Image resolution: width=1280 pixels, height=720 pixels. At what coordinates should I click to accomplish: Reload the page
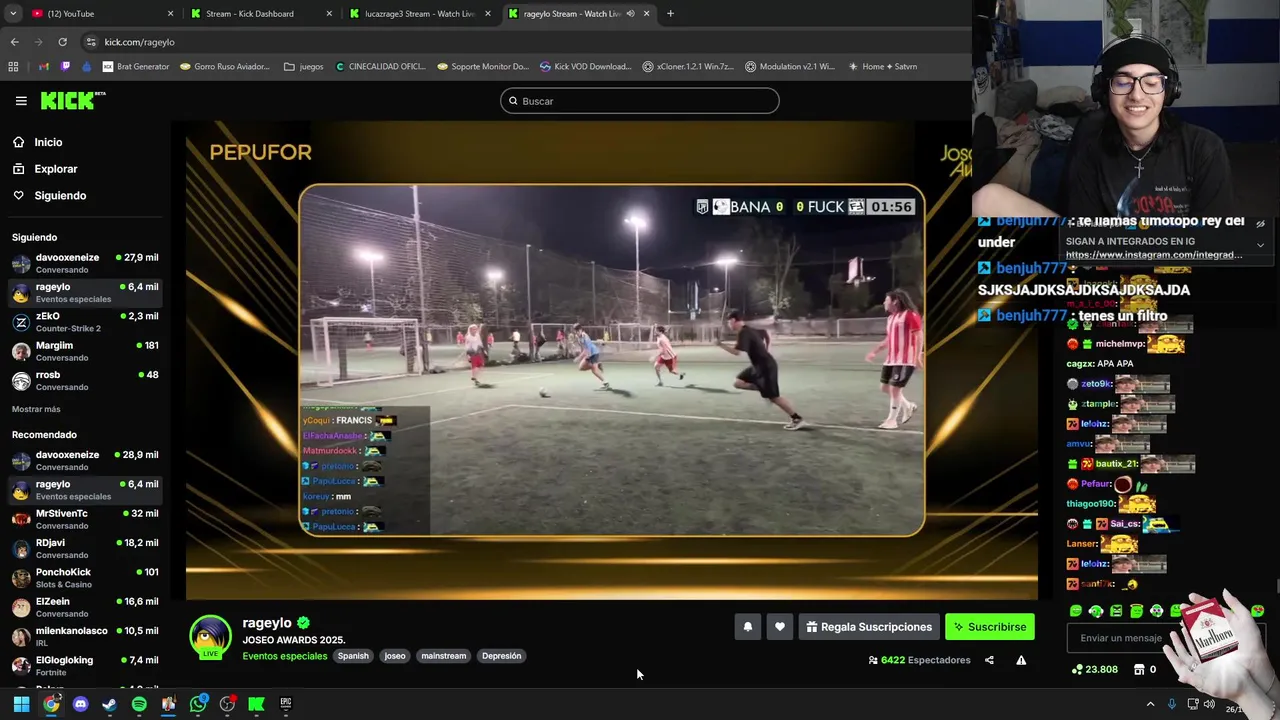62,42
